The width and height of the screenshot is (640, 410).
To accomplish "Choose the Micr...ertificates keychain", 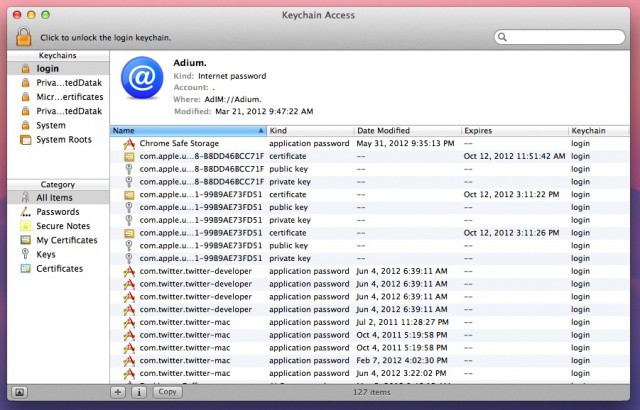I will (x=69, y=97).
